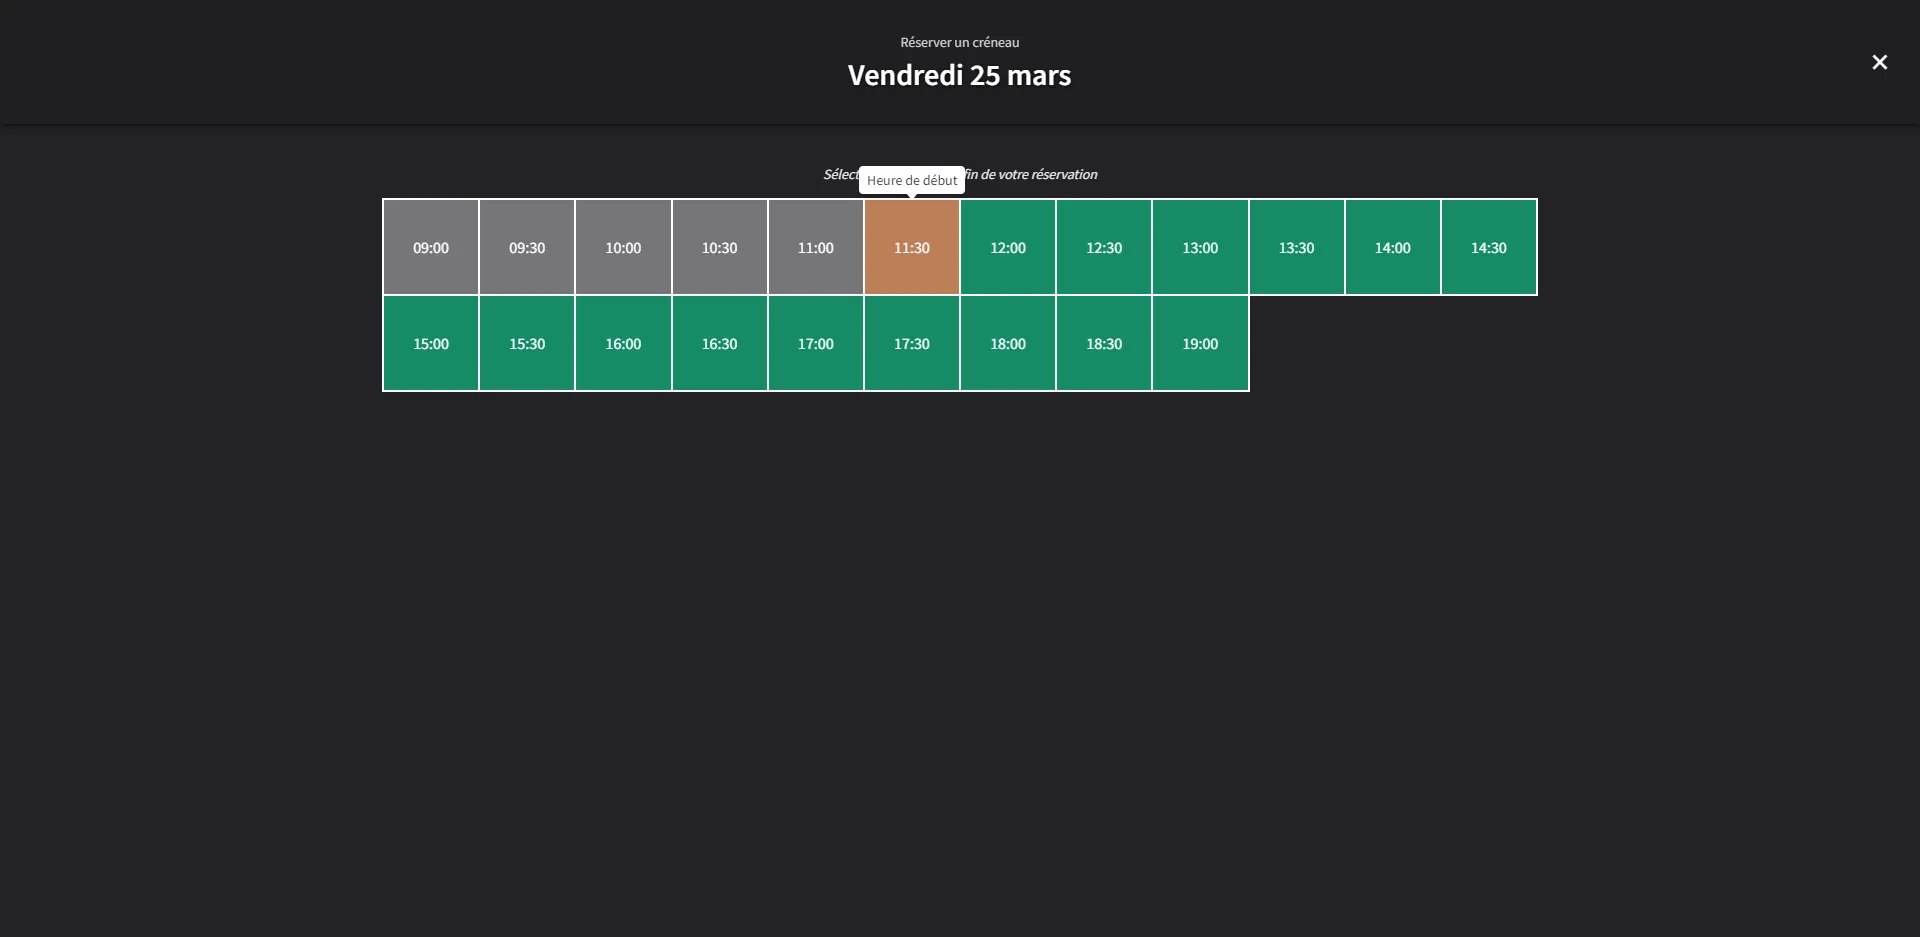Select the 18:00 time slot
1920x937 pixels.
pos(1007,343)
